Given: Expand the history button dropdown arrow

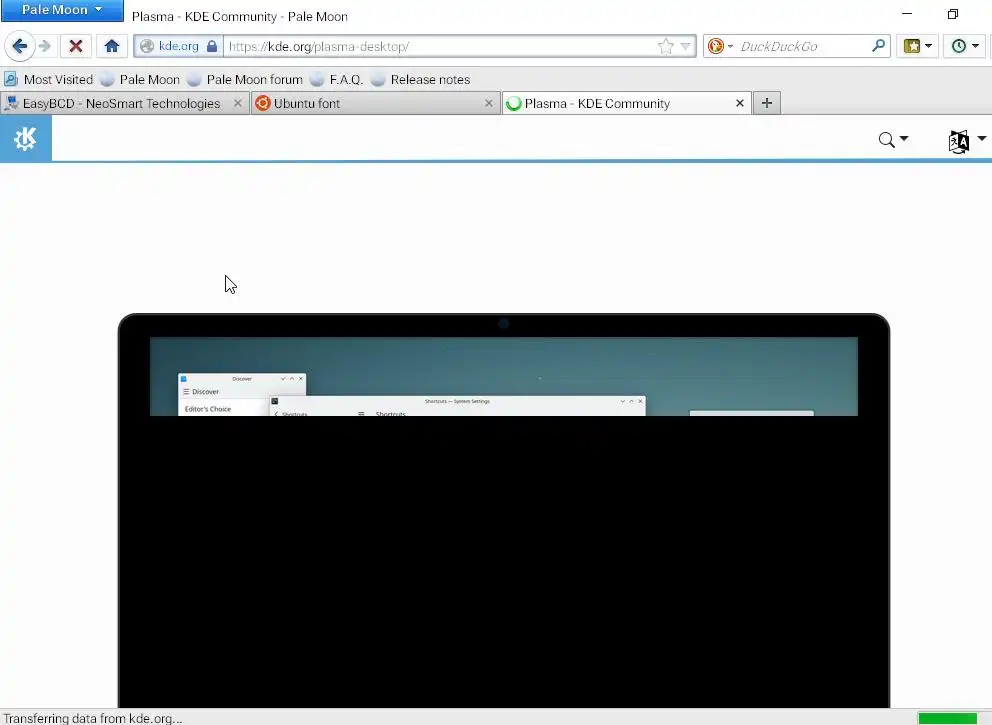Looking at the screenshot, I should coord(976,46).
